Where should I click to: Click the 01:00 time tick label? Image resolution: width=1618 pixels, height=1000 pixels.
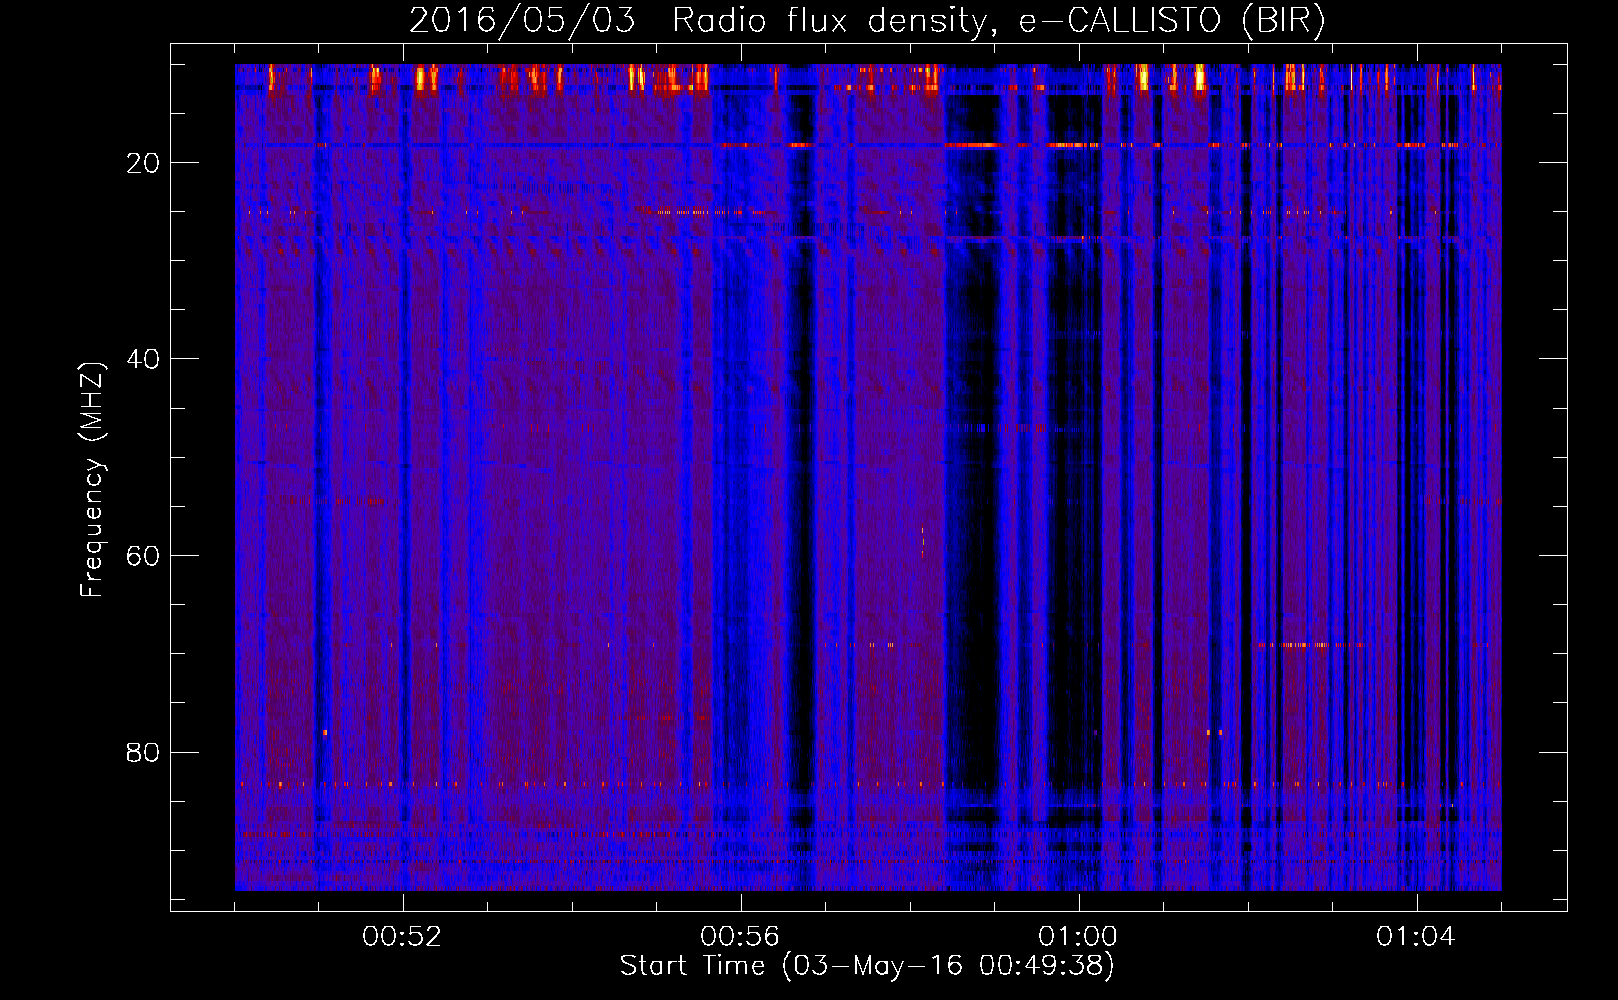pyautogui.click(x=1078, y=937)
